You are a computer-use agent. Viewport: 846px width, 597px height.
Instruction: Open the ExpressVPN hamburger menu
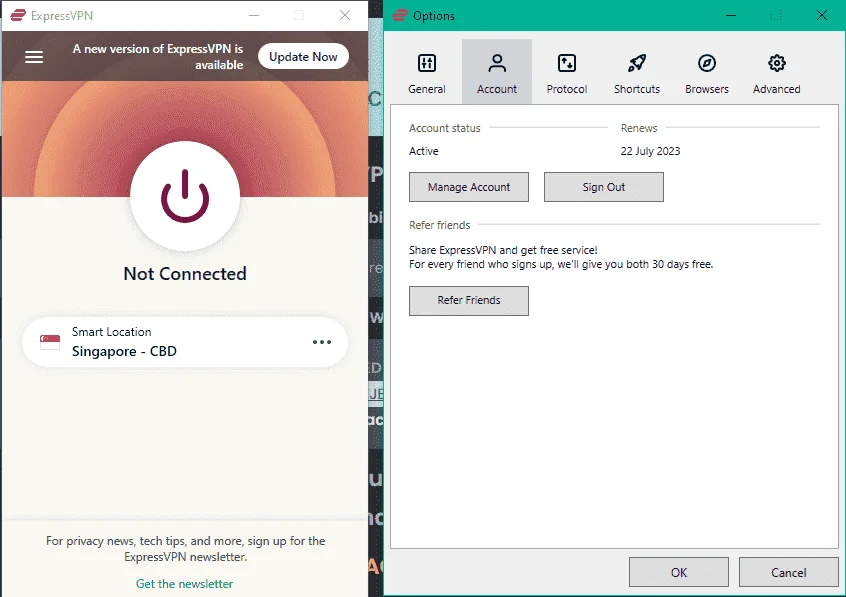pos(34,57)
